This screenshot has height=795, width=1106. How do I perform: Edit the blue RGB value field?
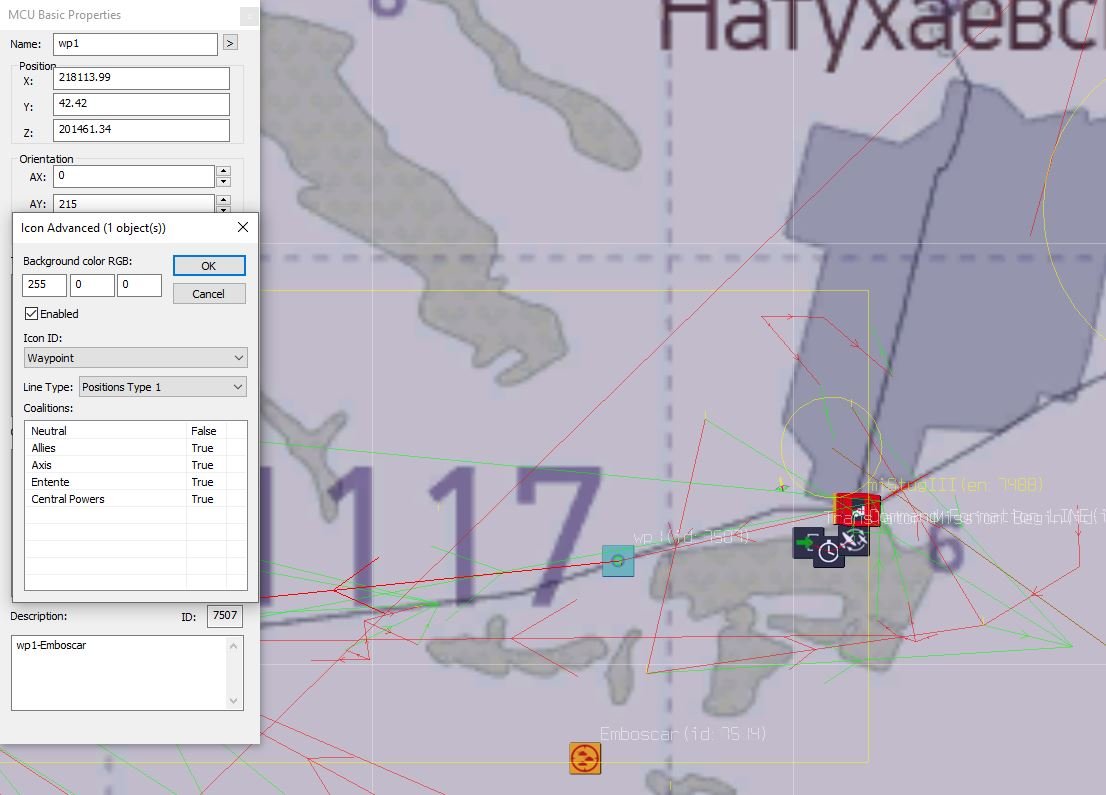pyautogui.click(x=139, y=285)
